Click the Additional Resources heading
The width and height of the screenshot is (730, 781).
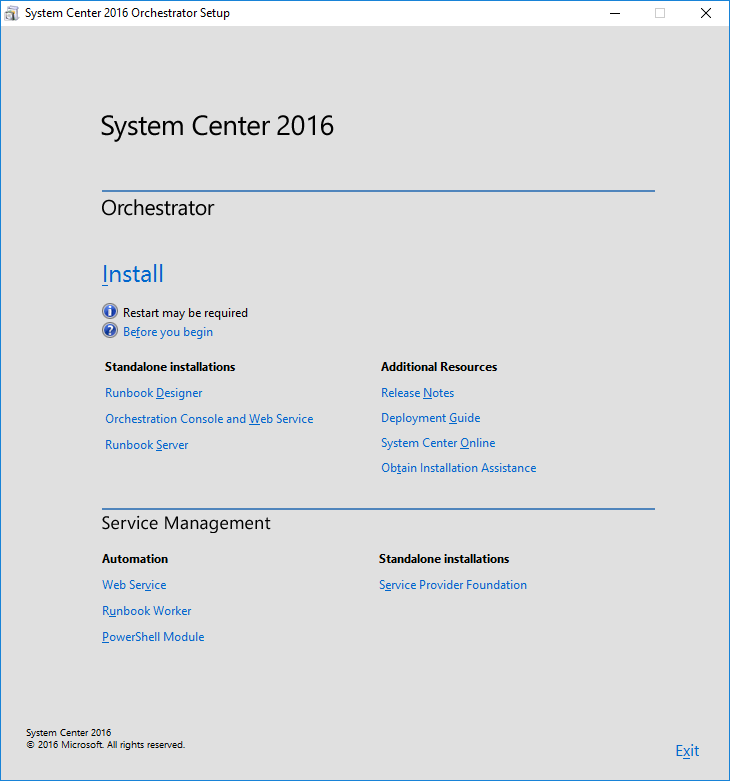[x=439, y=367]
